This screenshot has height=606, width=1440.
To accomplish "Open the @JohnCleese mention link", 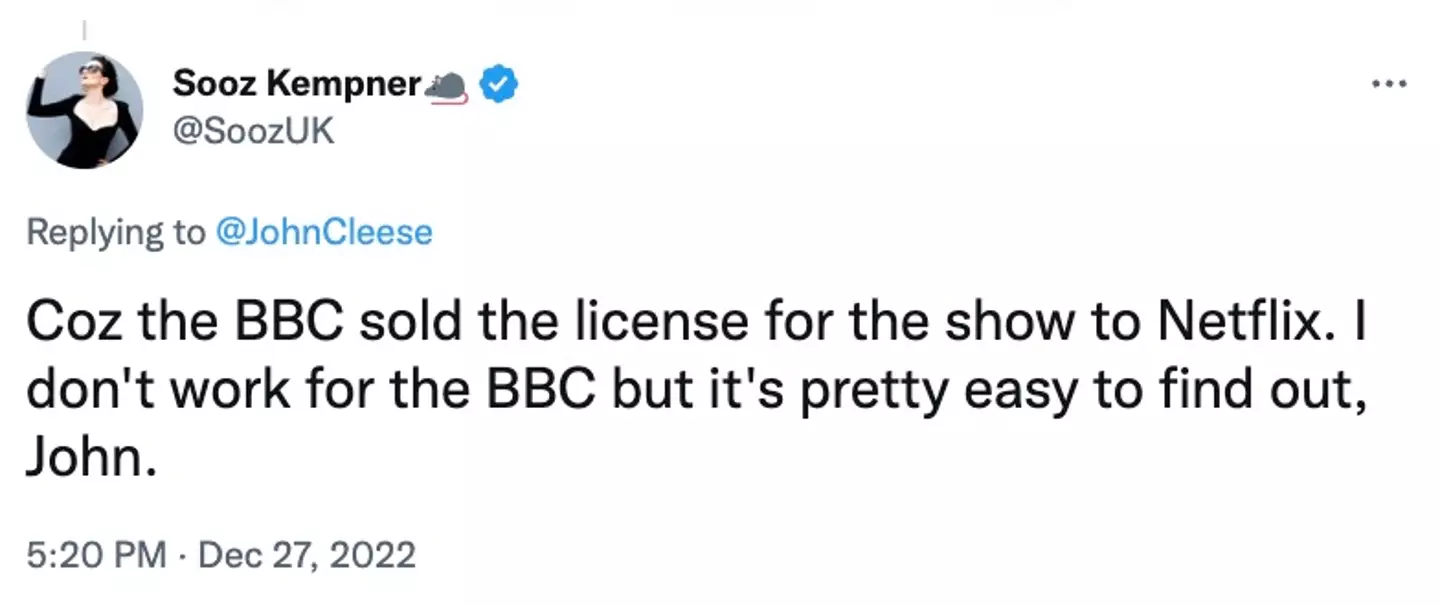I will [324, 233].
